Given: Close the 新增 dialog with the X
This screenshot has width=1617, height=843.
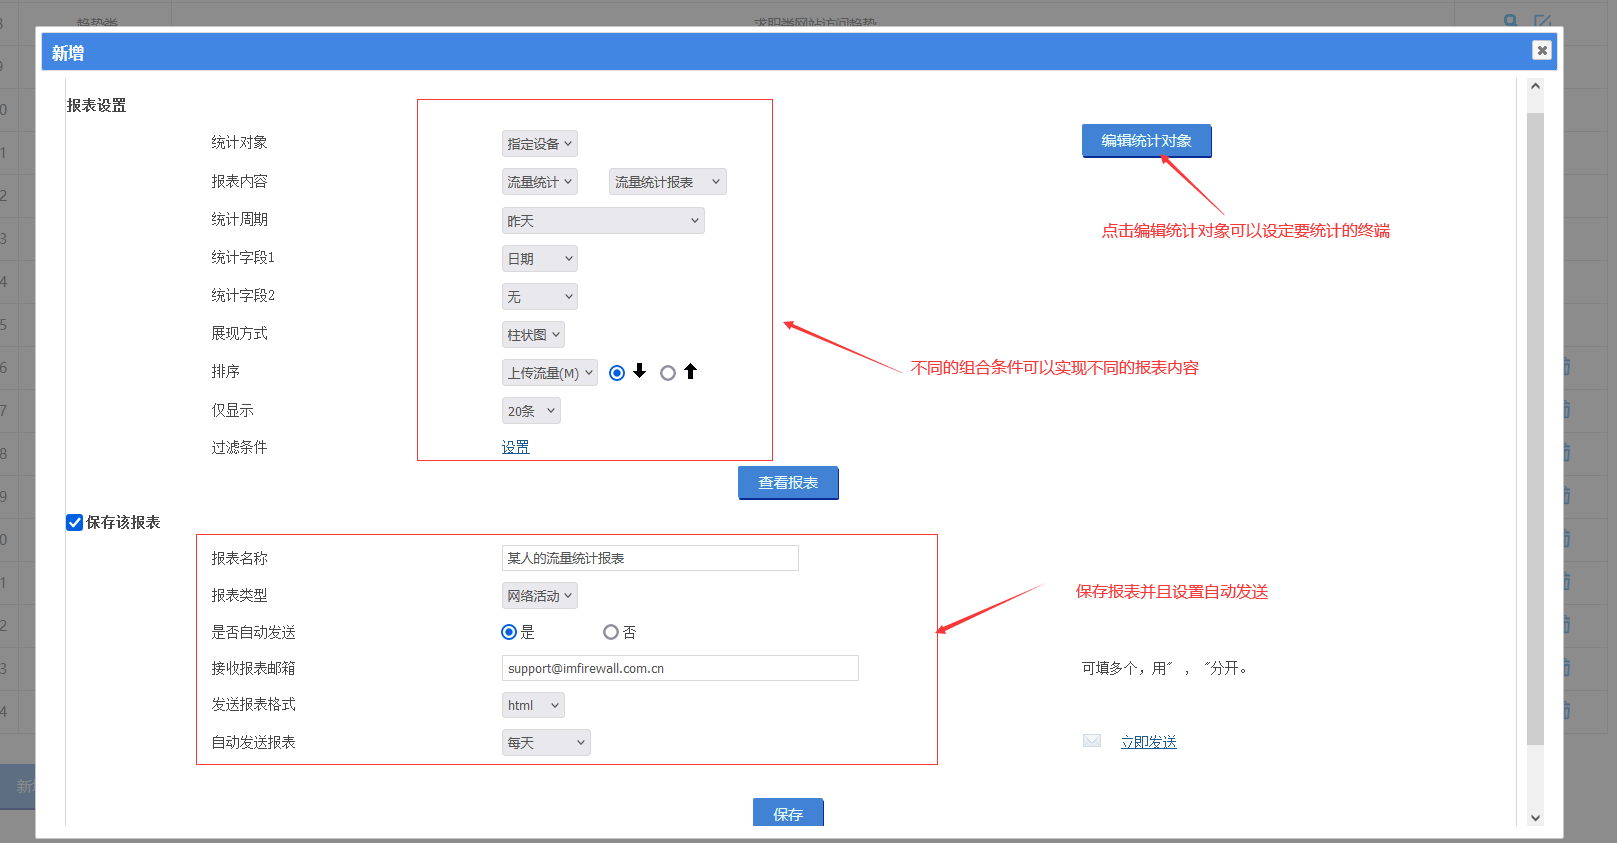Looking at the screenshot, I should [x=1541, y=50].
